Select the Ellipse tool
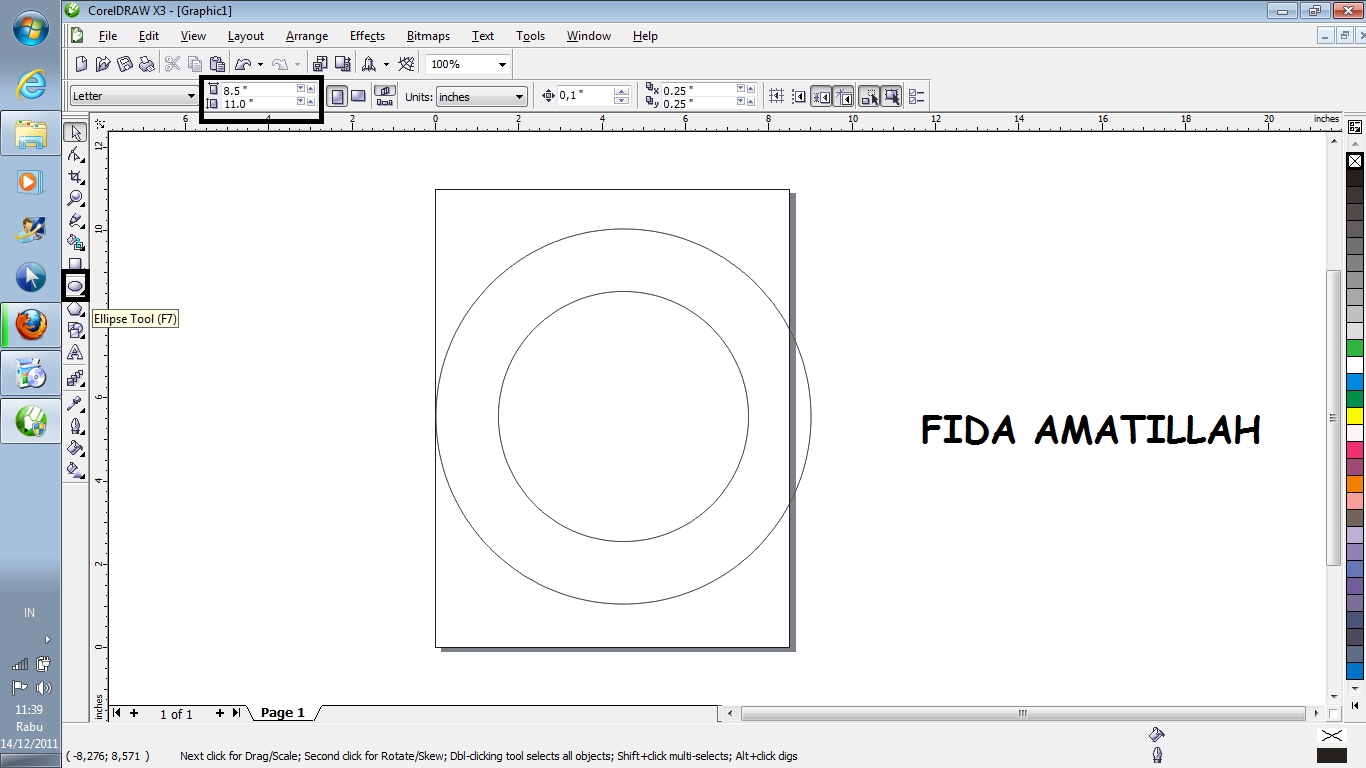The image size is (1366, 768). [75, 286]
